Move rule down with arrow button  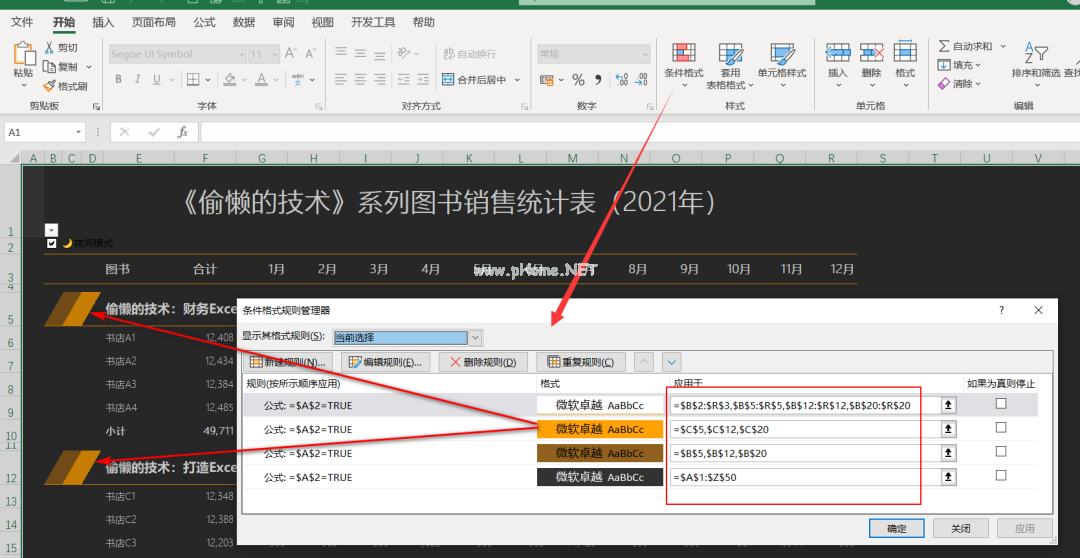[x=672, y=362]
